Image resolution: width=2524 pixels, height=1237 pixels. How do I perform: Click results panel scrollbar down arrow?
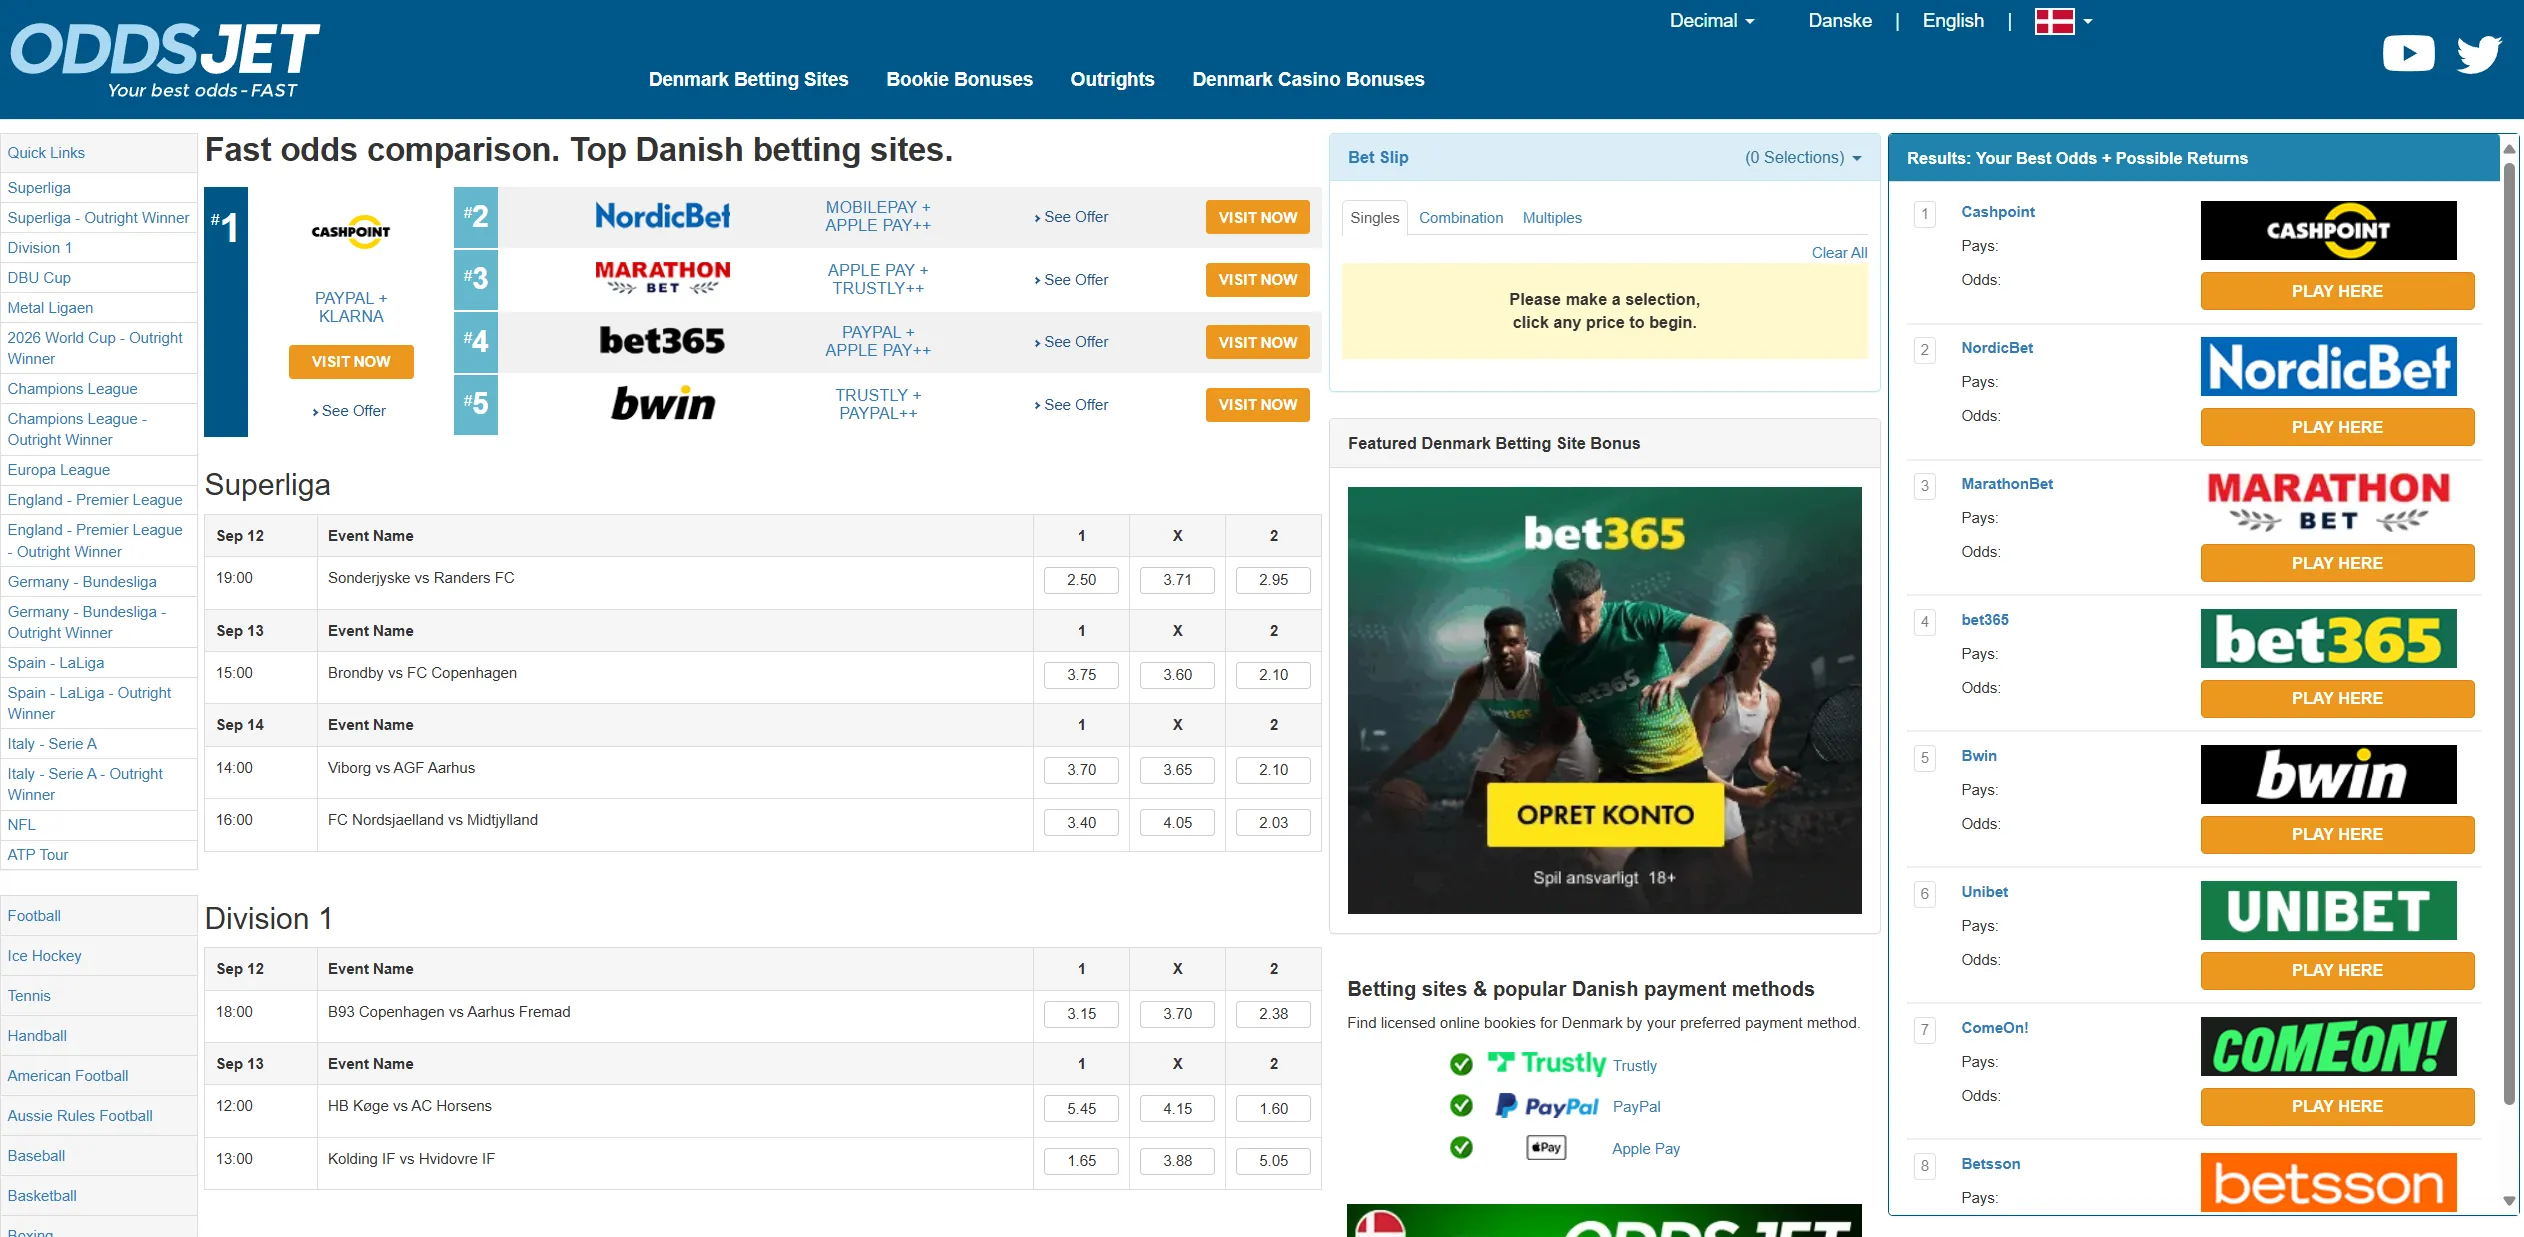2508,1201
